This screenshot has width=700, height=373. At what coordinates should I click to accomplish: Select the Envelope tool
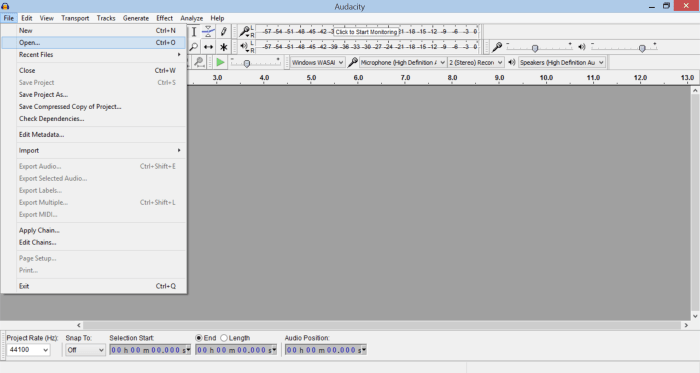[x=208, y=32]
